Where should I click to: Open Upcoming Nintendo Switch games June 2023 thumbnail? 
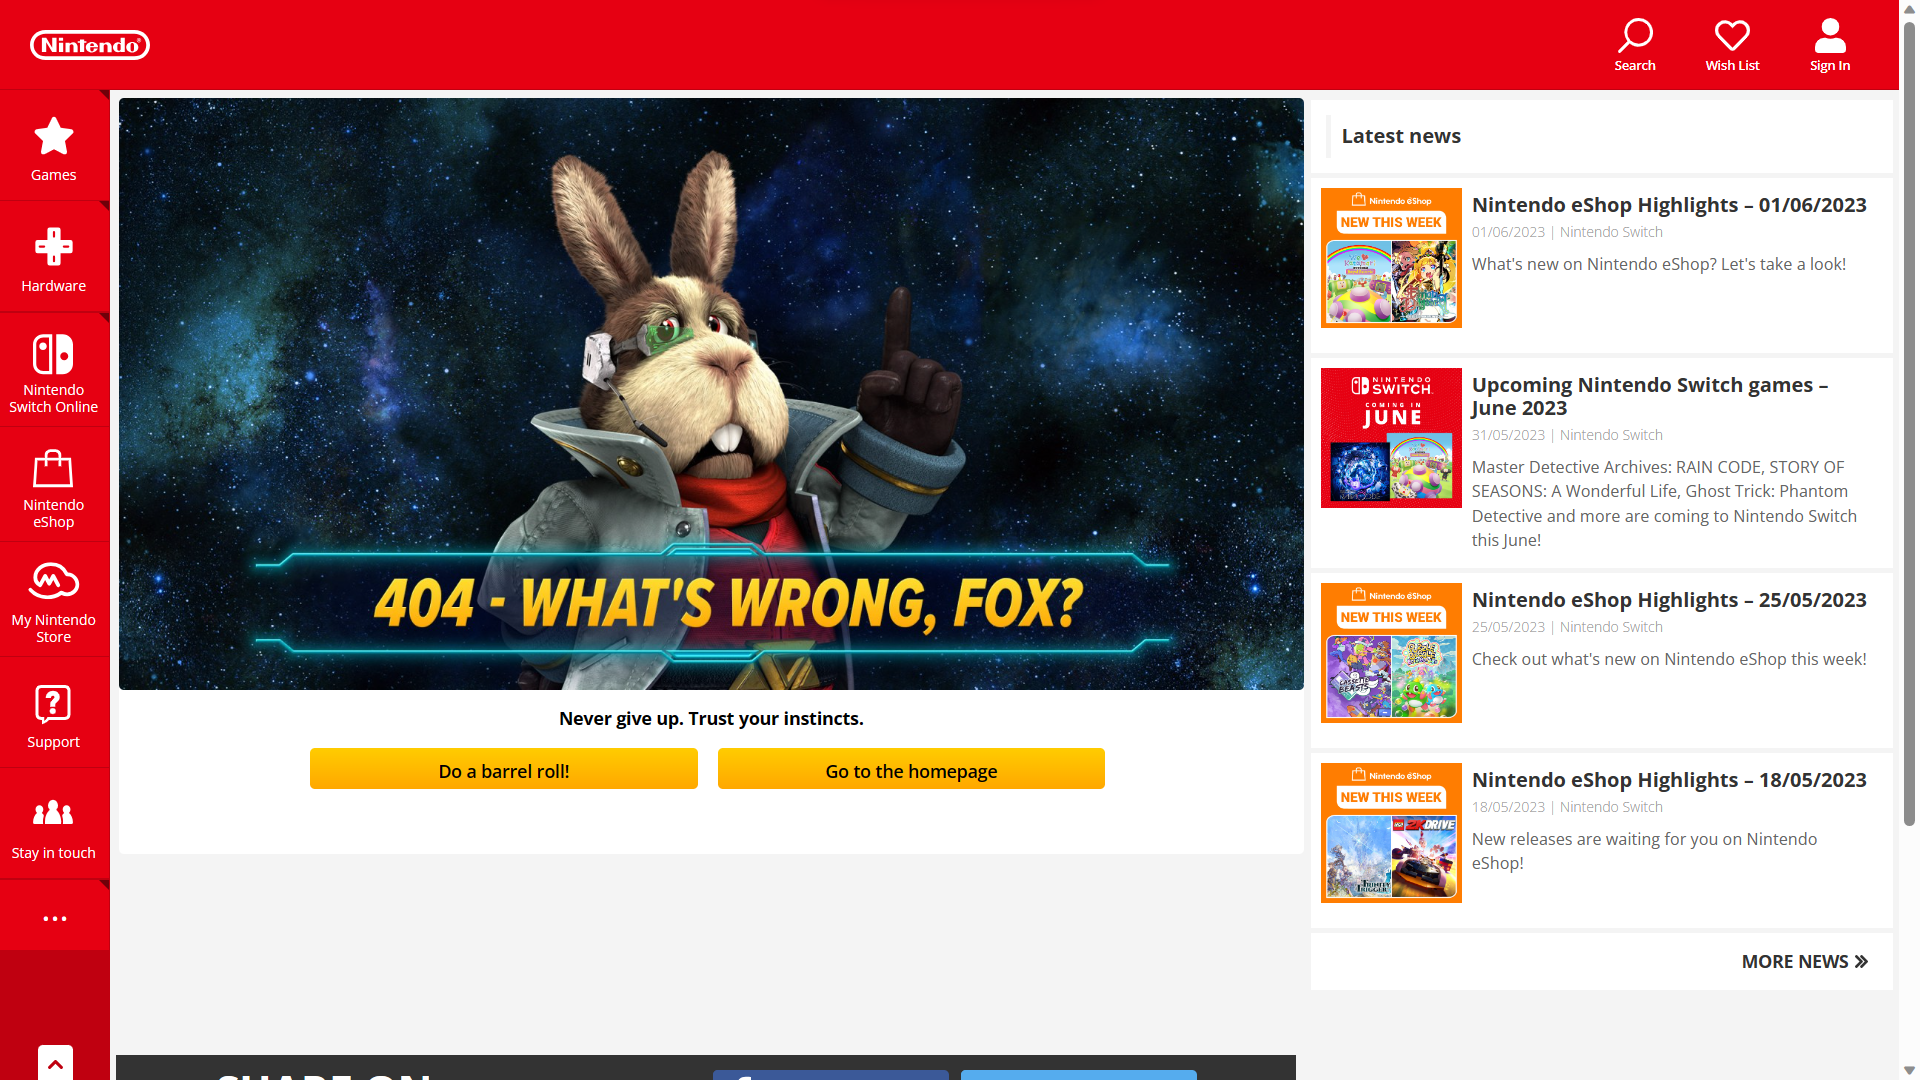pyautogui.click(x=1391, y=438)
